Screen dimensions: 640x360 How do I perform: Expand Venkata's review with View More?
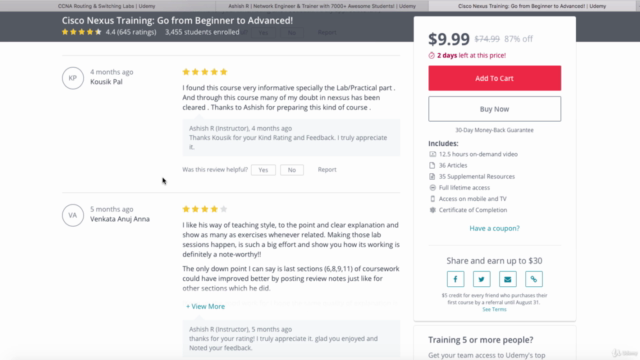[x=205, y=306]
